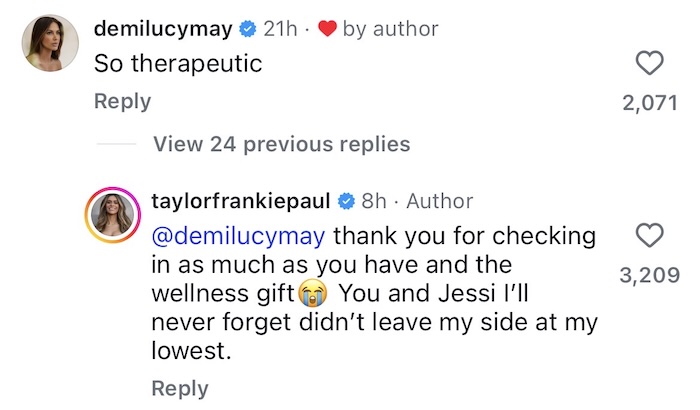Like demilucymay's "So therapeutic" comment
Image resolution: width=700 pixels, height=410 pixels.
(650, 65)
